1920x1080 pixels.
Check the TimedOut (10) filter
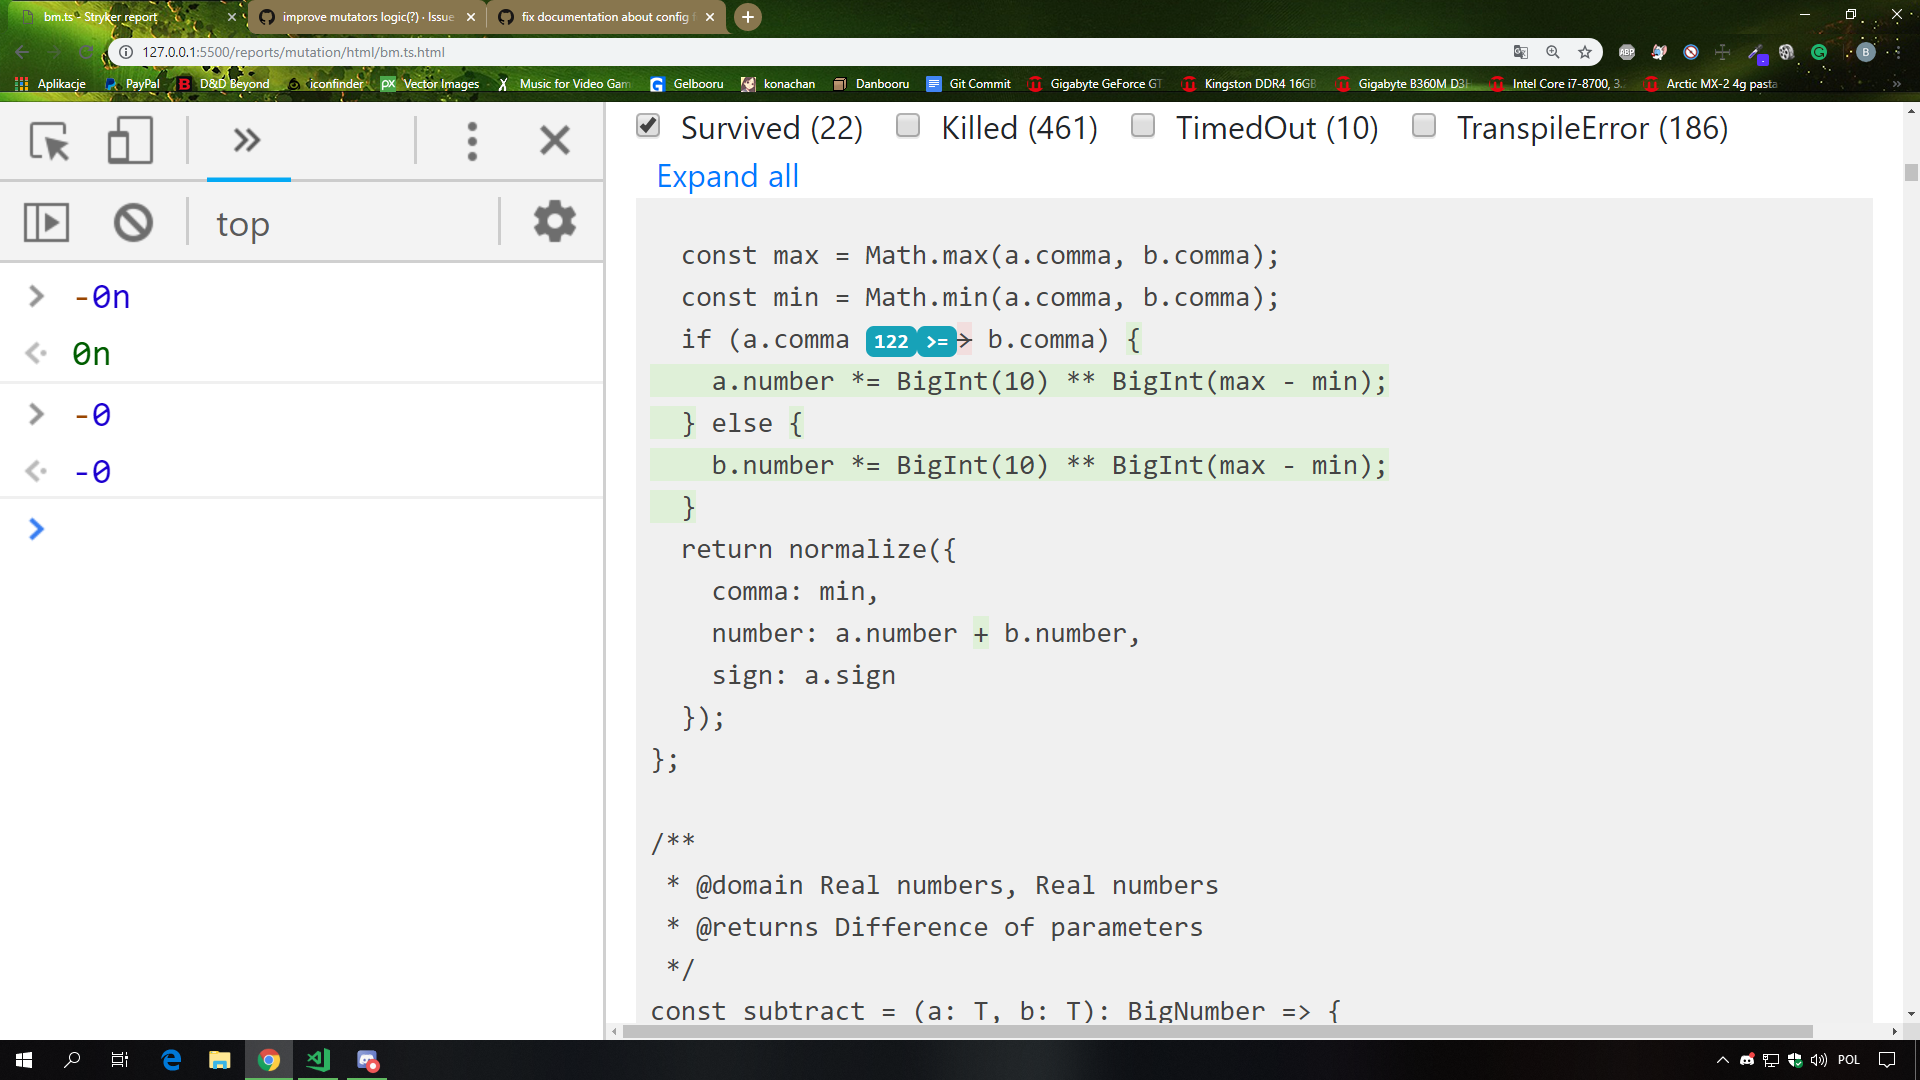point(1143,126)
